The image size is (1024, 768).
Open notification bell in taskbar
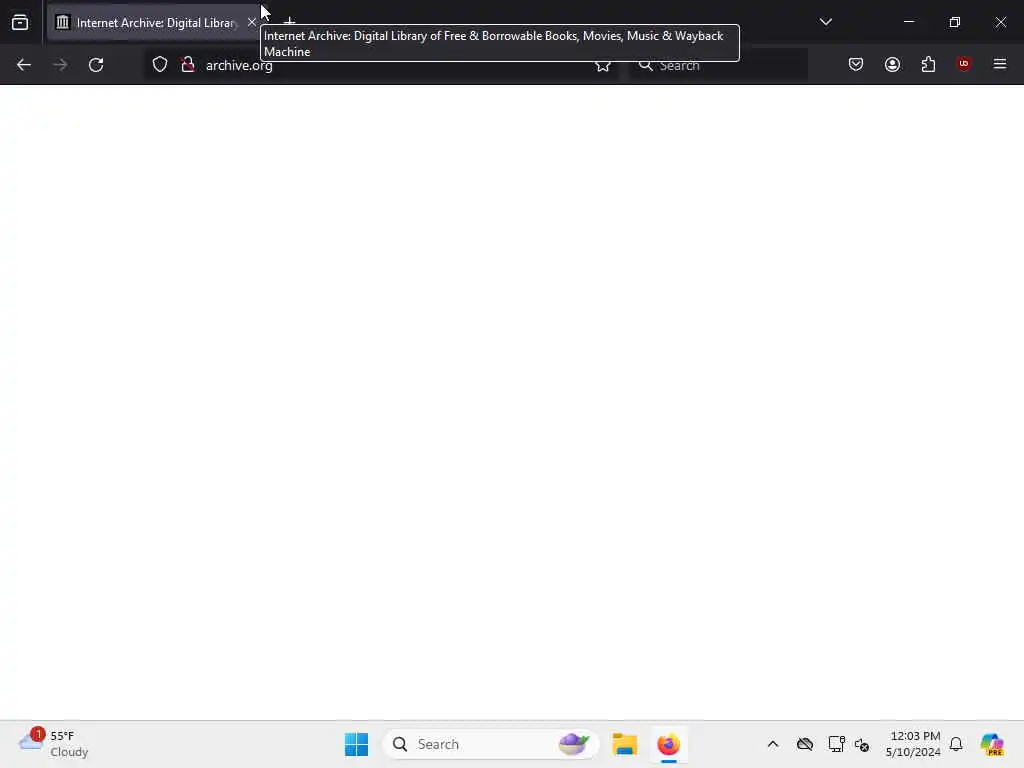(956, 744)
